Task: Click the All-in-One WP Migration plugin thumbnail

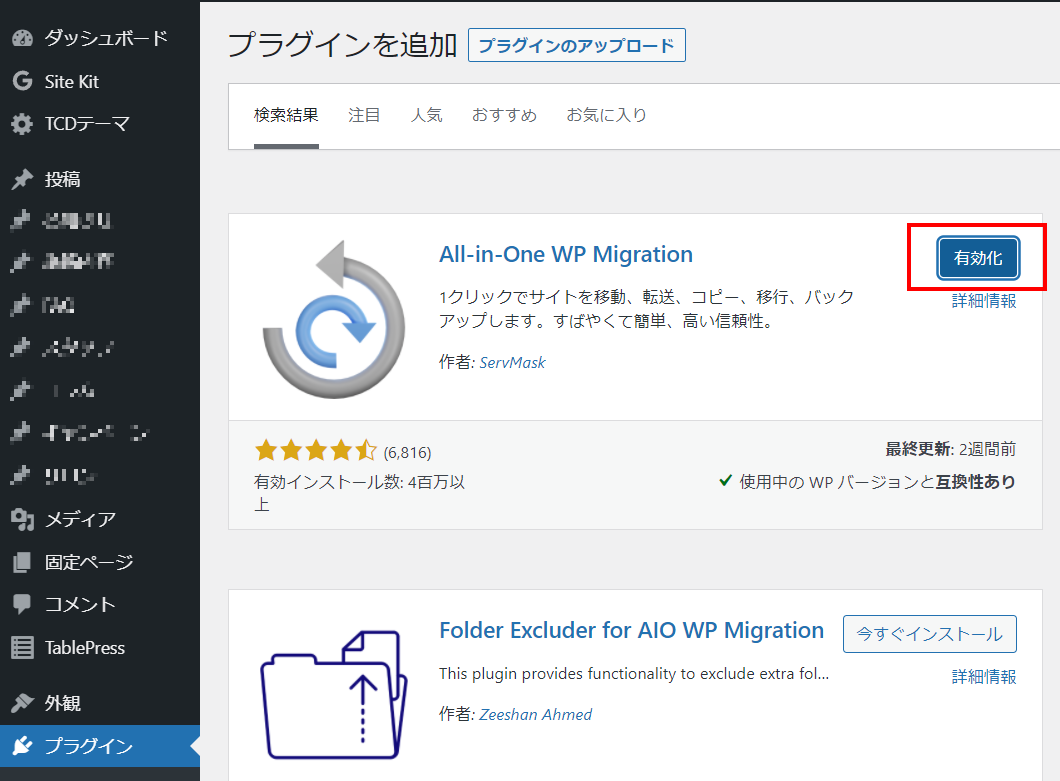Action: coord(331,317)
